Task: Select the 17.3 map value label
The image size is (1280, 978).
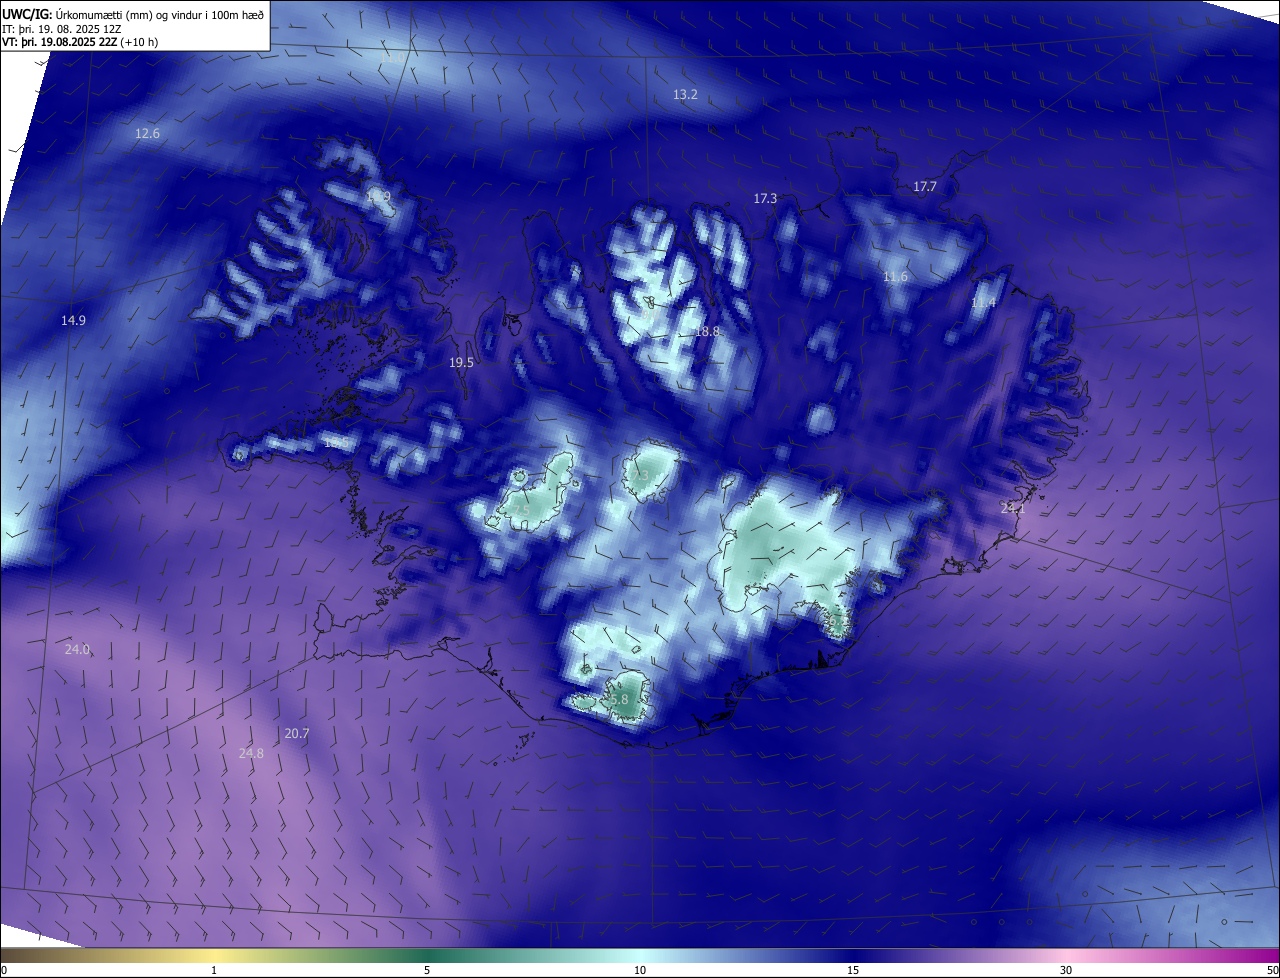Action: coord(765,199)
